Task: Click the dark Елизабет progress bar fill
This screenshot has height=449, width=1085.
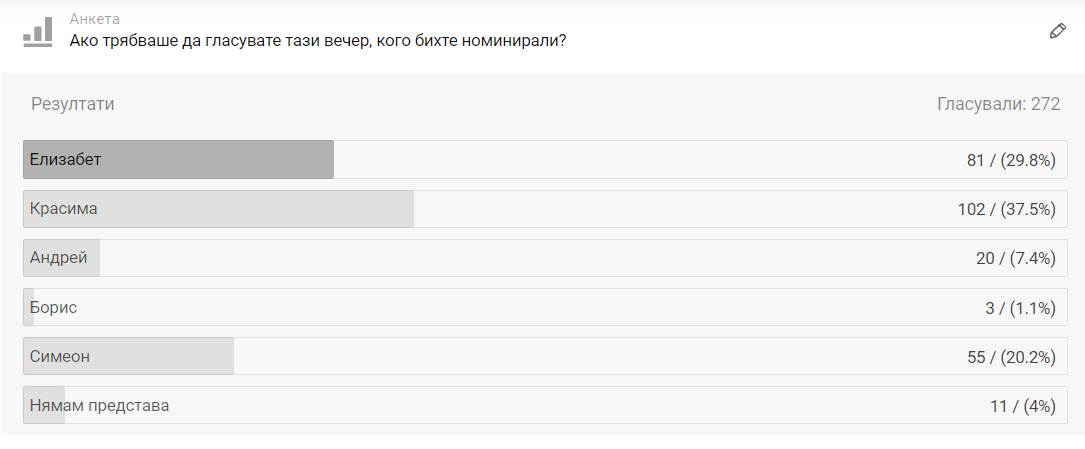Action: pyautogui.click(x=179, y=160)
